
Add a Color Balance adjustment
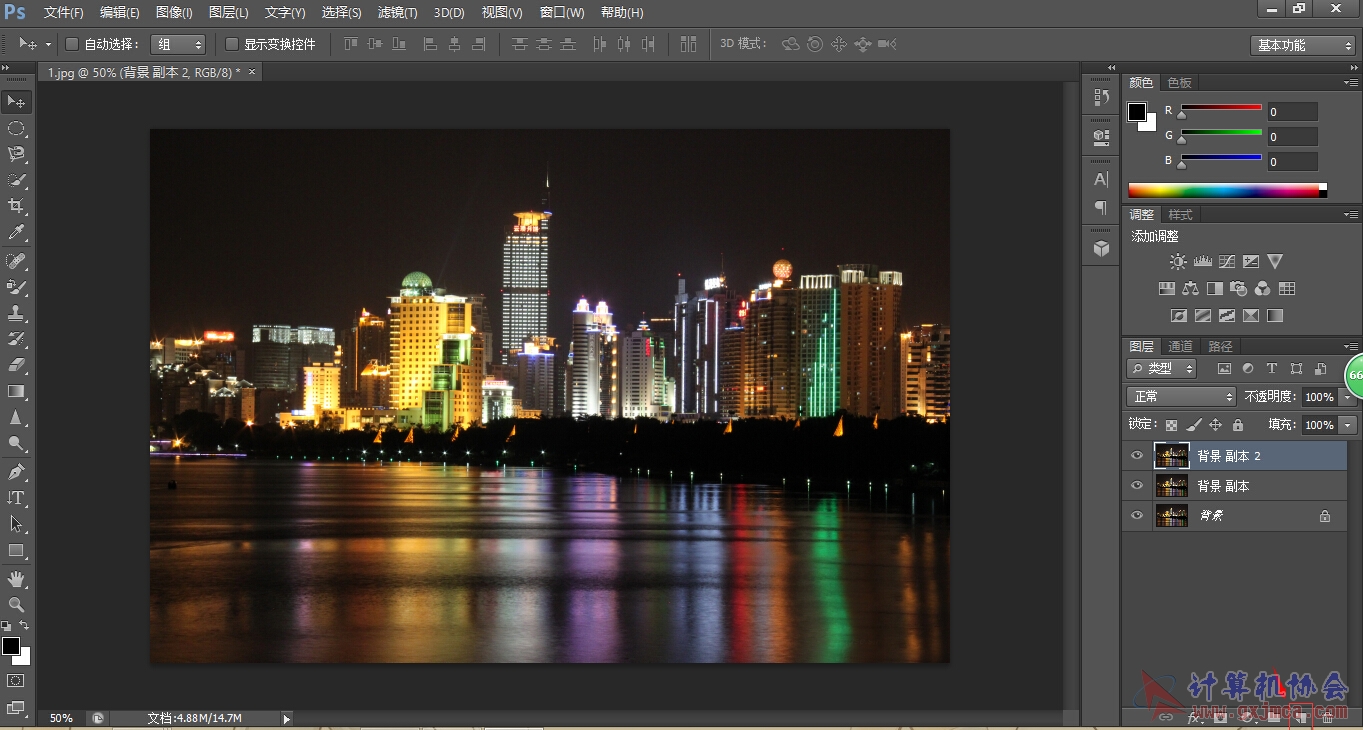point(1190,289)
